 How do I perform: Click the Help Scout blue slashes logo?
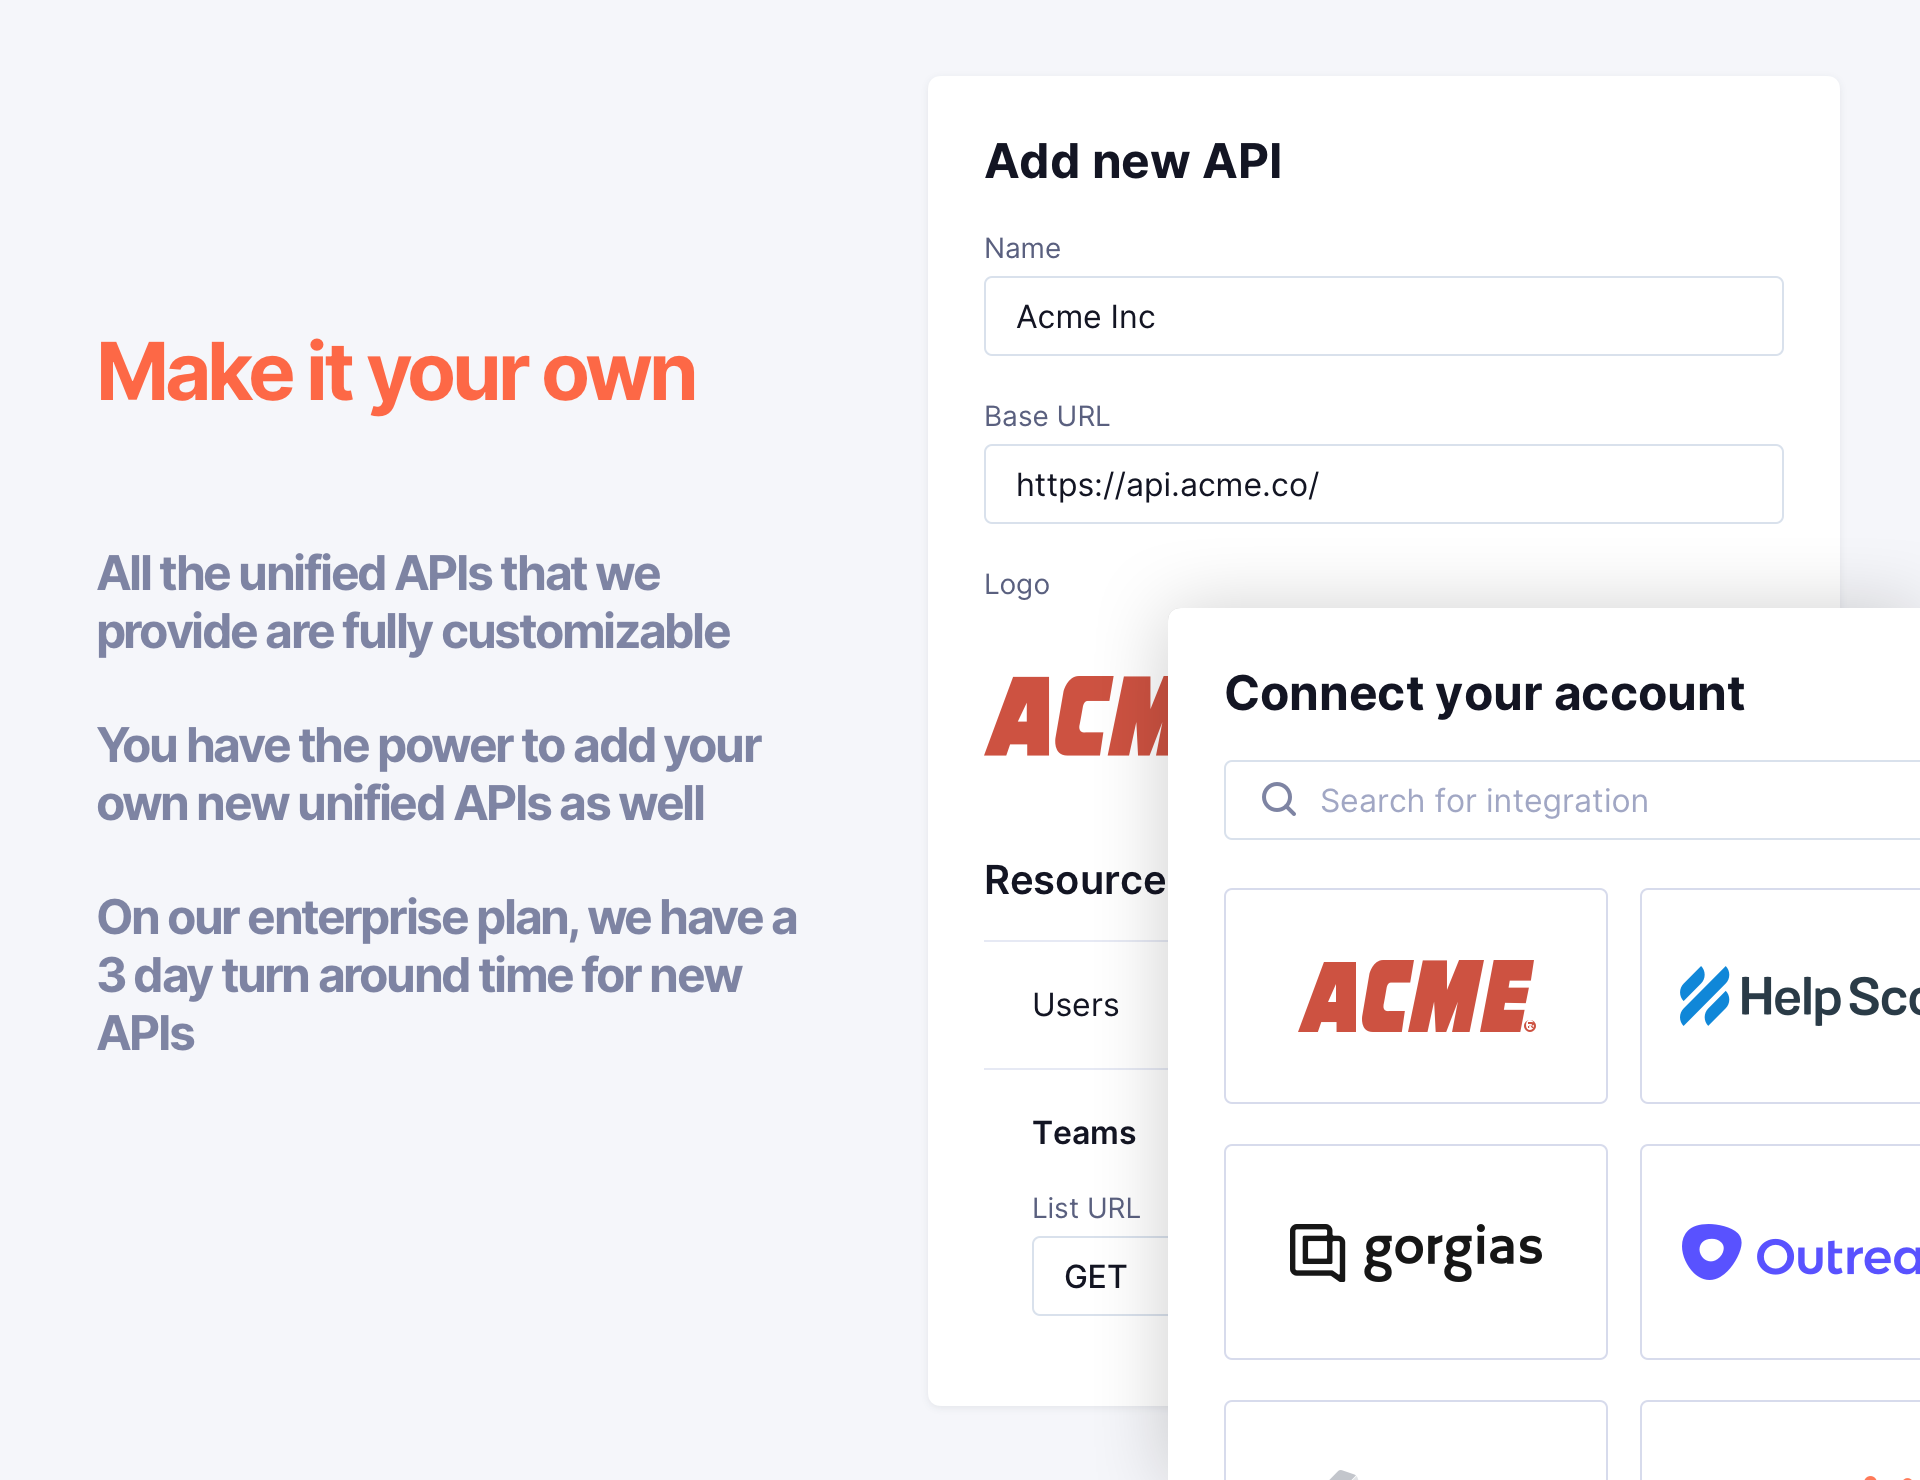point(1704,996)
